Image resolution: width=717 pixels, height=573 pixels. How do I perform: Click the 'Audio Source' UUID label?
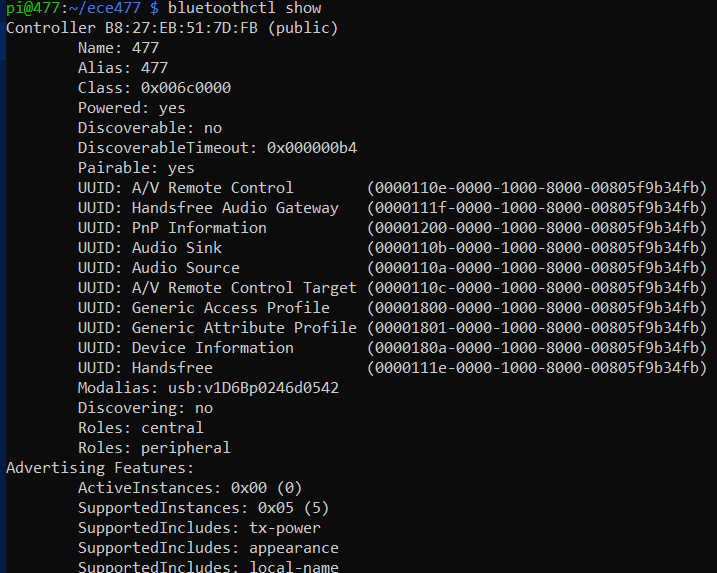point(186,268)
